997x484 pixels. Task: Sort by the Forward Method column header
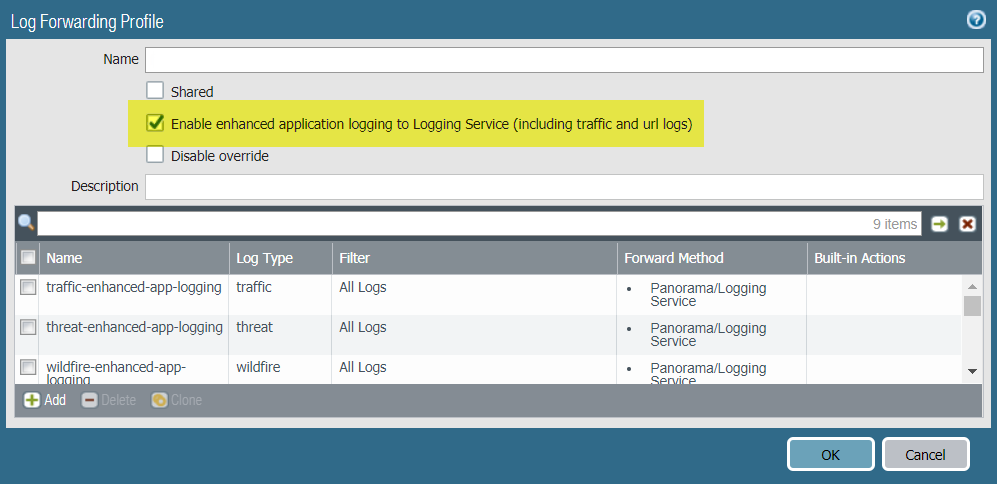pyautogui.click(x=673, y=258)
